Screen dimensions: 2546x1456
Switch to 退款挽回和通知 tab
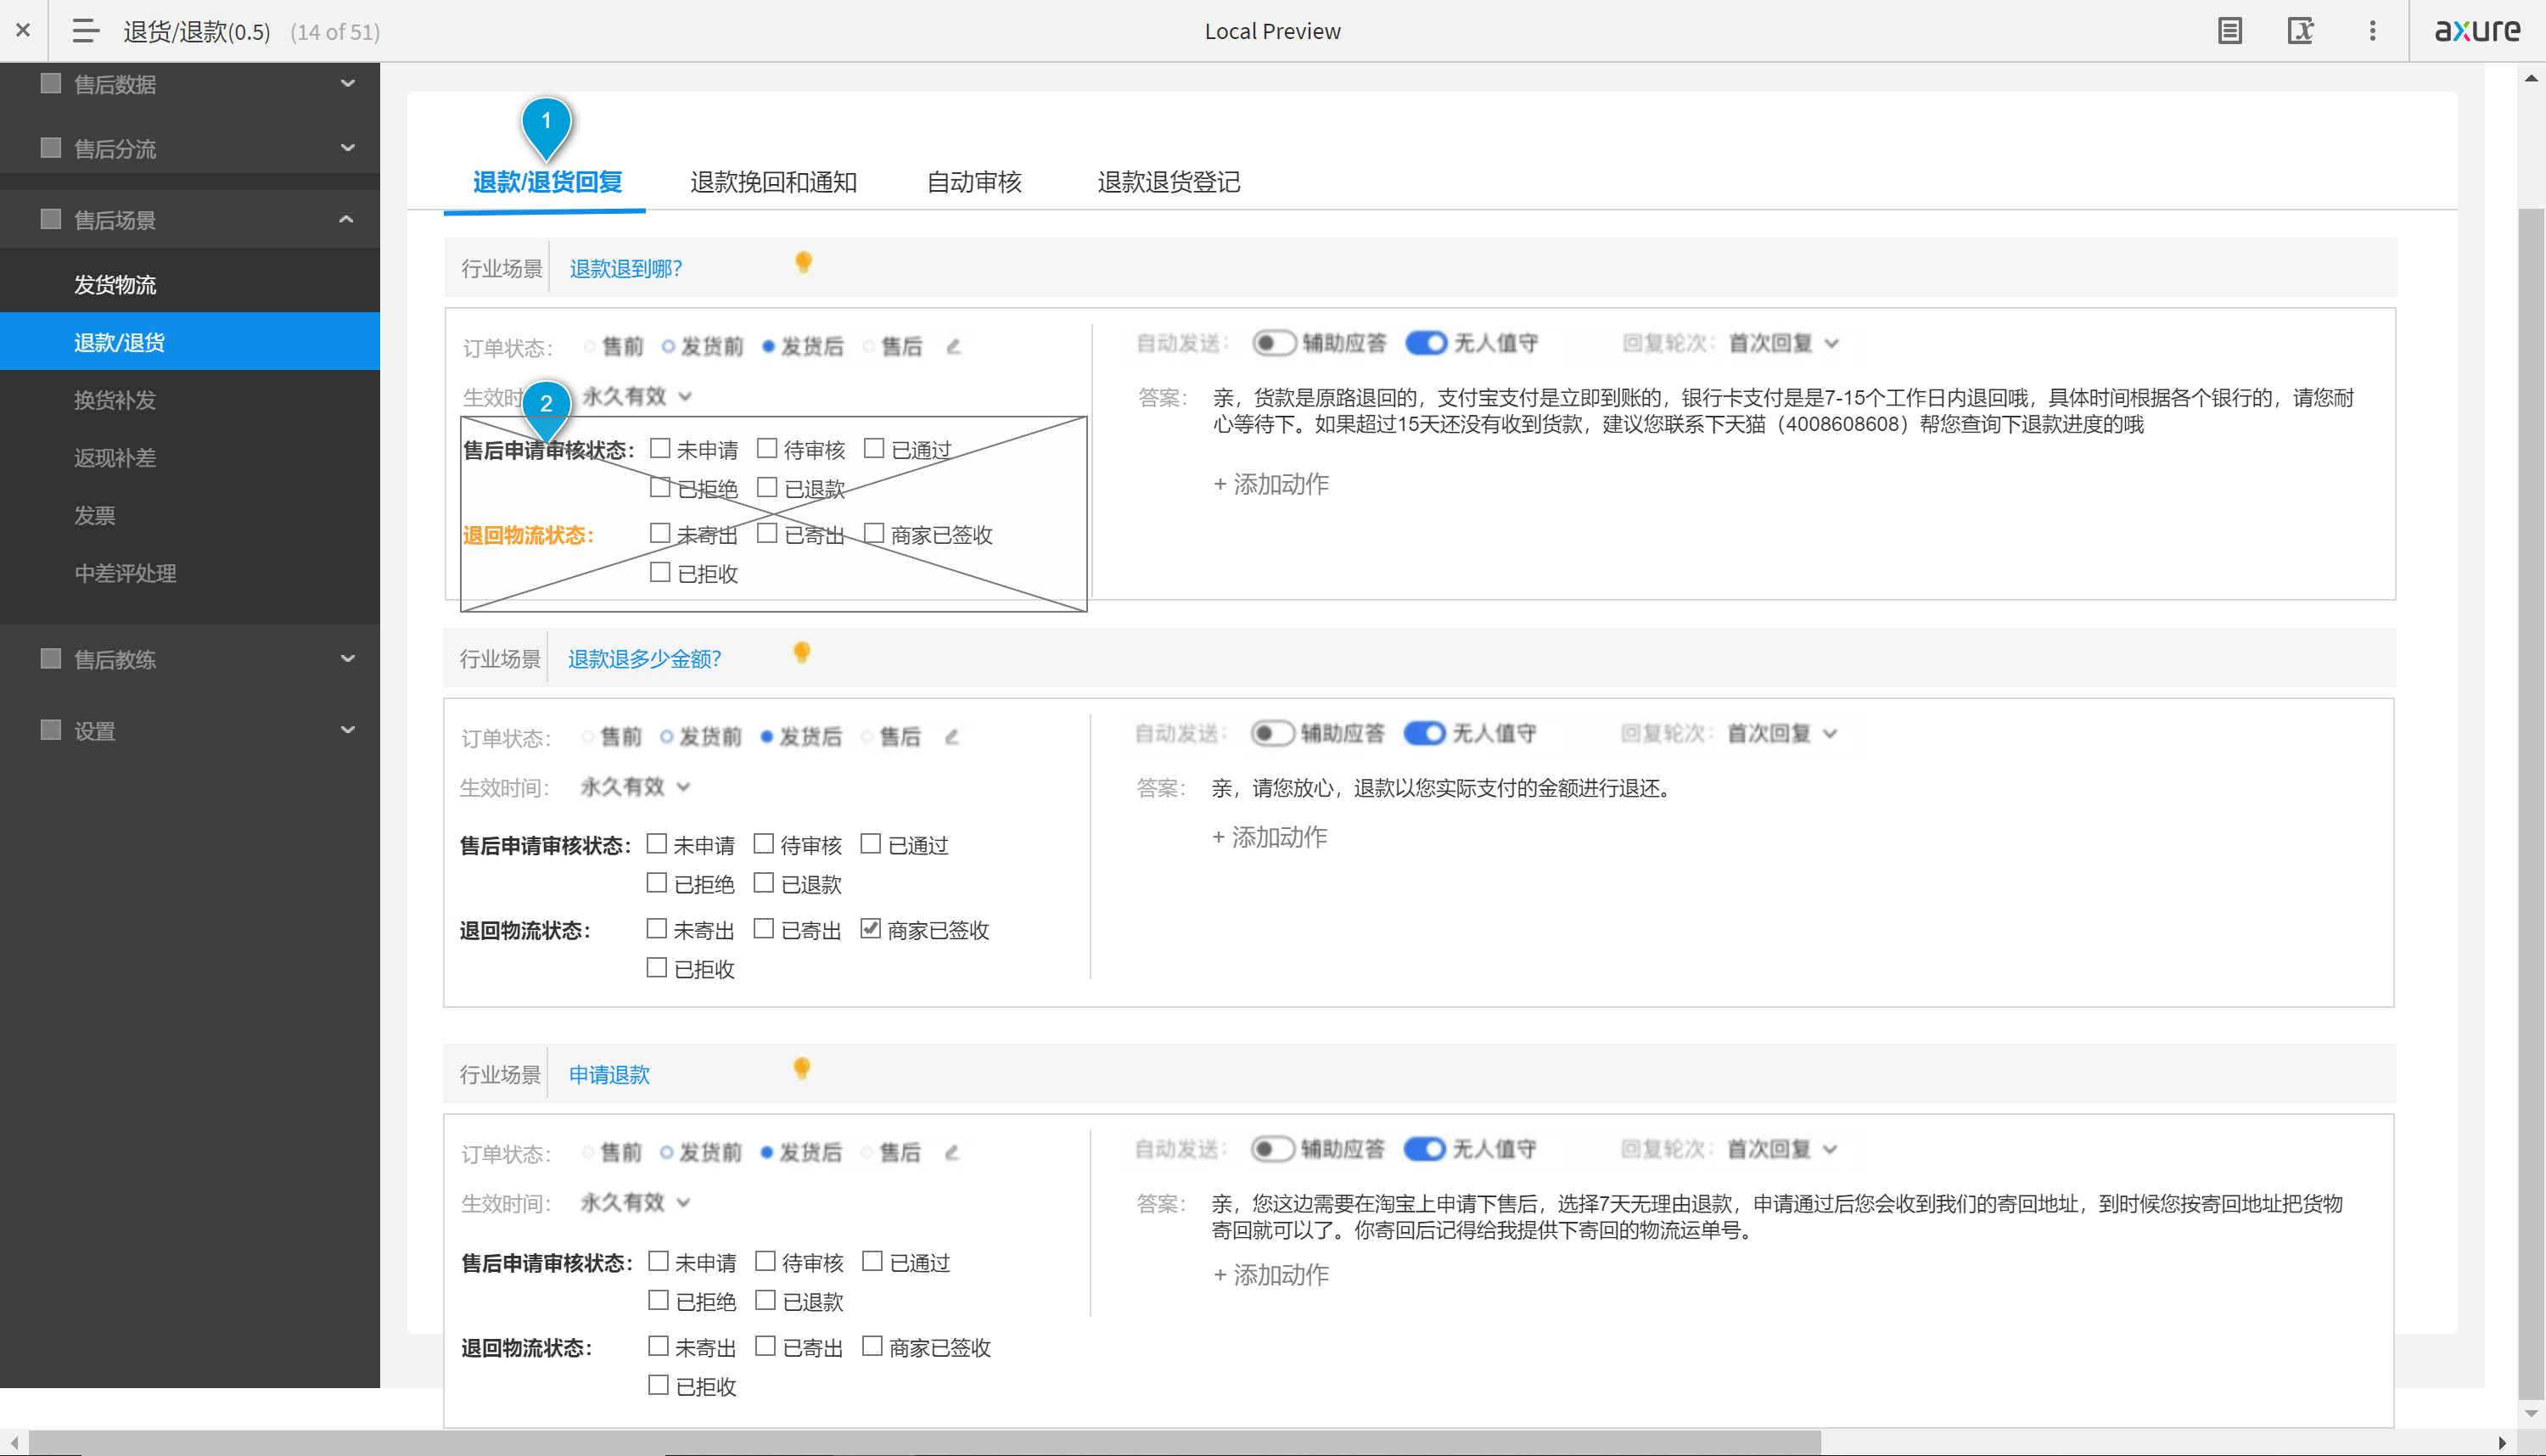773,182
